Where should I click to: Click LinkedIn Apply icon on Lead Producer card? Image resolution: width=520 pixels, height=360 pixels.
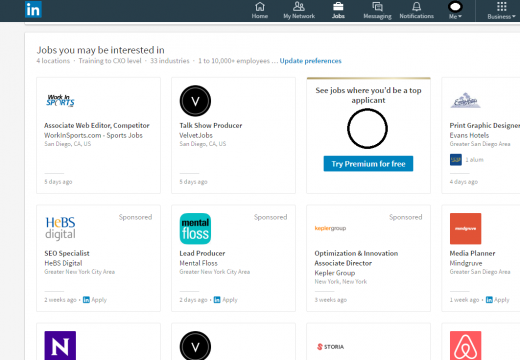coord(217,300)
